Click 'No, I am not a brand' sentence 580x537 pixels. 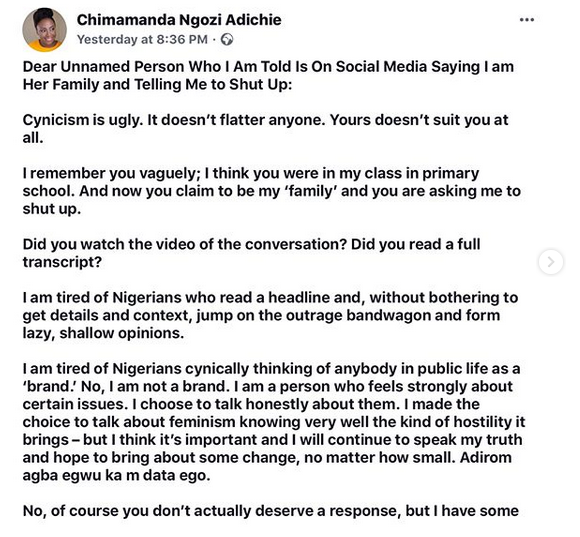[155, 386]
